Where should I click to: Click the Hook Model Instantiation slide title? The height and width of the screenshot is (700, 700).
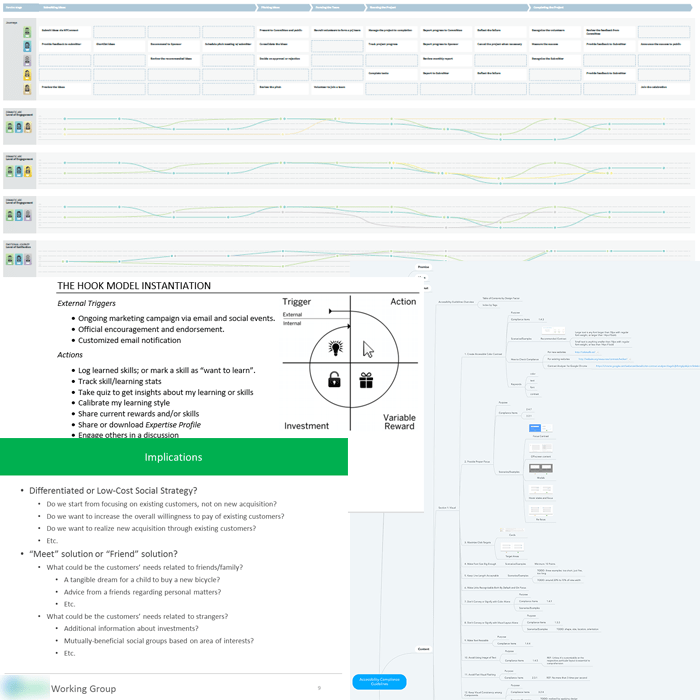click(134, 285)
